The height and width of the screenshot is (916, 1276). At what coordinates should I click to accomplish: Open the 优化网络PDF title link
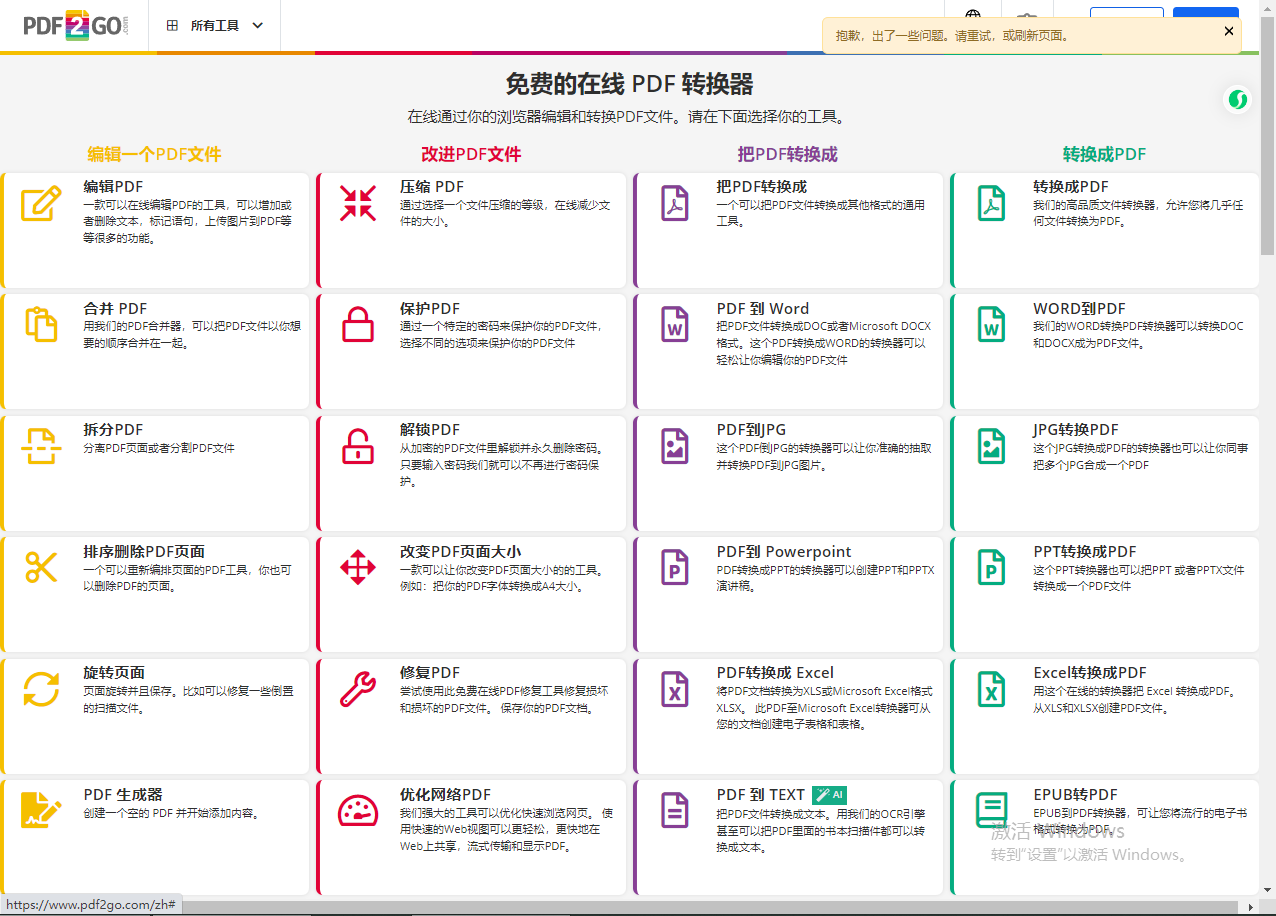point(446,795)
